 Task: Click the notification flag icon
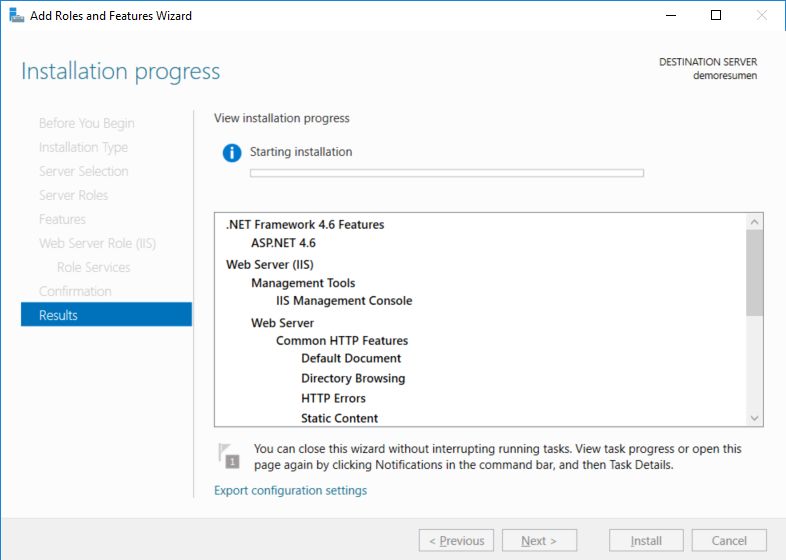(229, 456)
